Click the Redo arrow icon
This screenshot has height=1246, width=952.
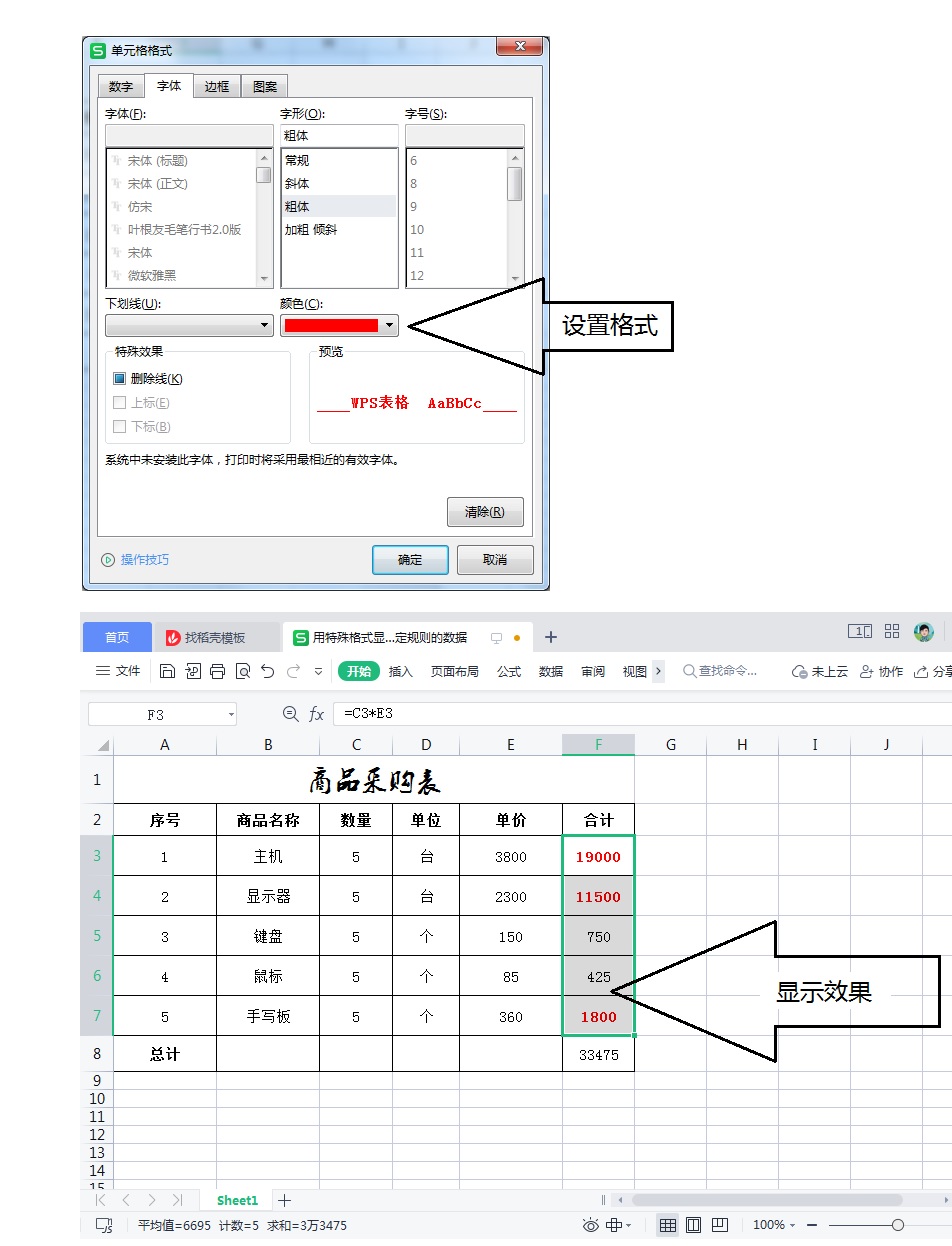click(293, 671)
